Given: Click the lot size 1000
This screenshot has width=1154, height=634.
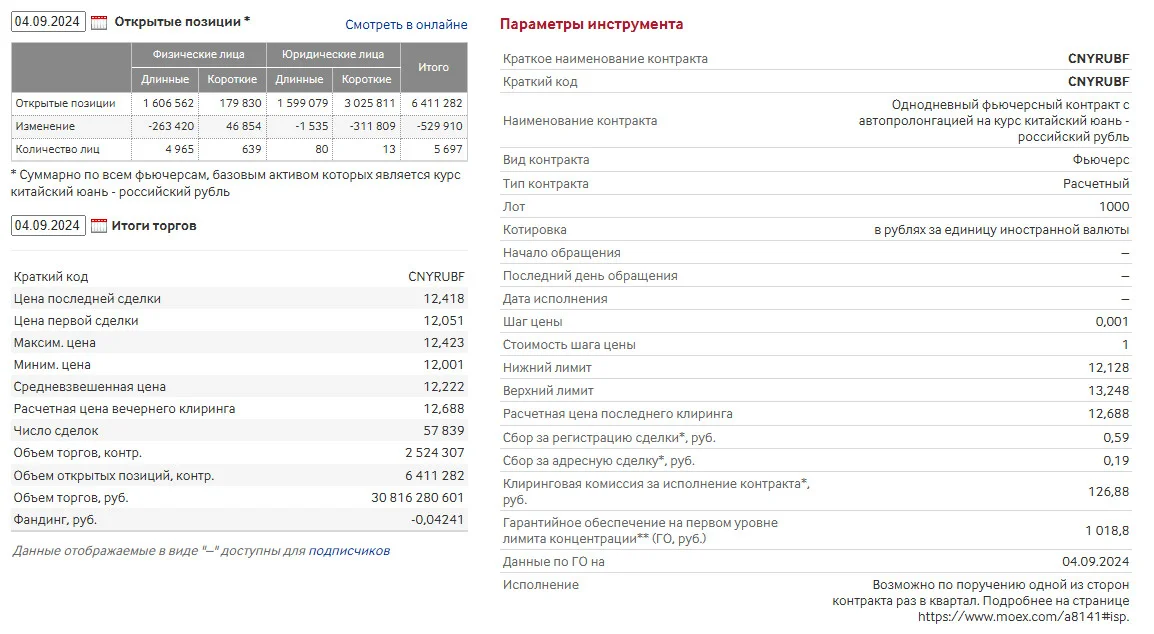Looking at the screenshot, I should pyautogui.click(x=1114, y=207).
